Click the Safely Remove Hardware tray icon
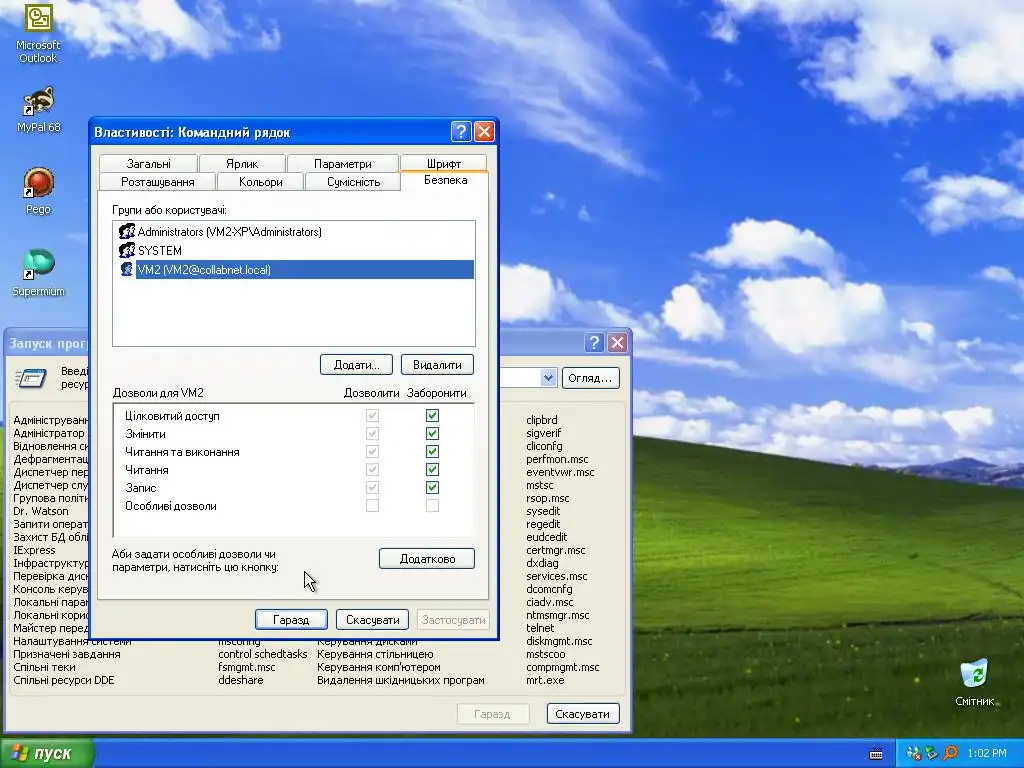 click(x=931, y=753)
